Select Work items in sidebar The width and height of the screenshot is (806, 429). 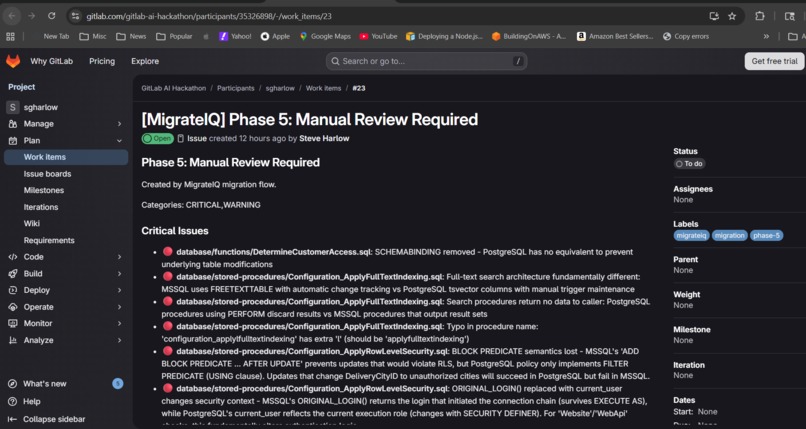coord(66,157)
